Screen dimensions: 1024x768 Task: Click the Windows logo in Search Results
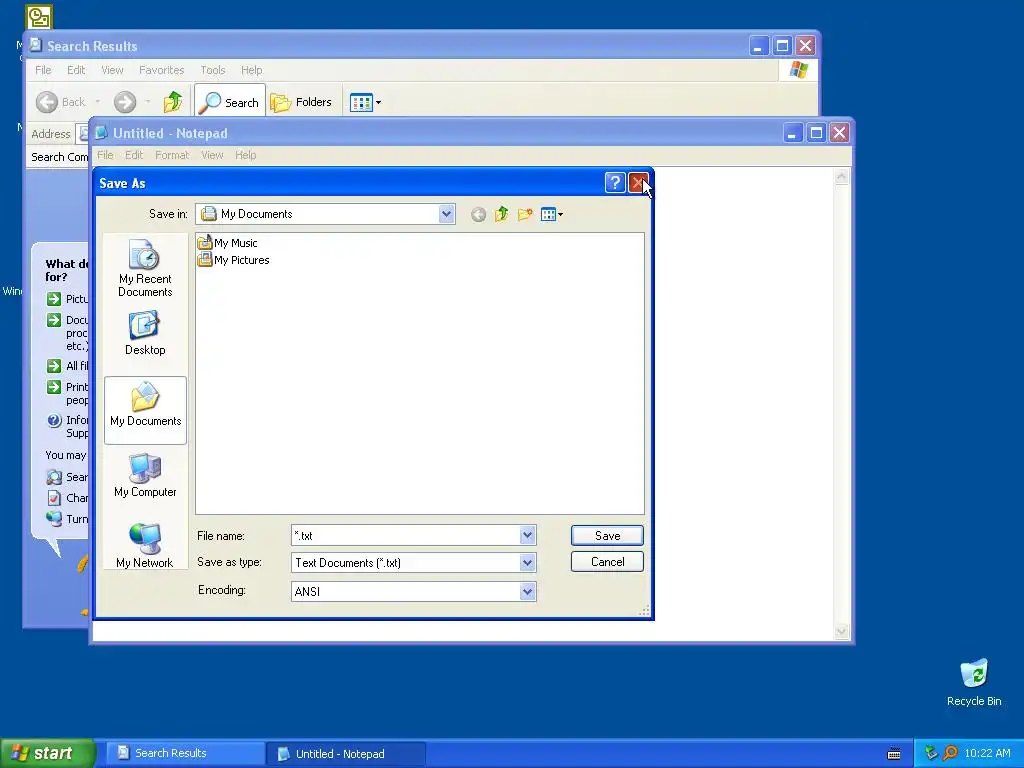[x=798, y=70]
